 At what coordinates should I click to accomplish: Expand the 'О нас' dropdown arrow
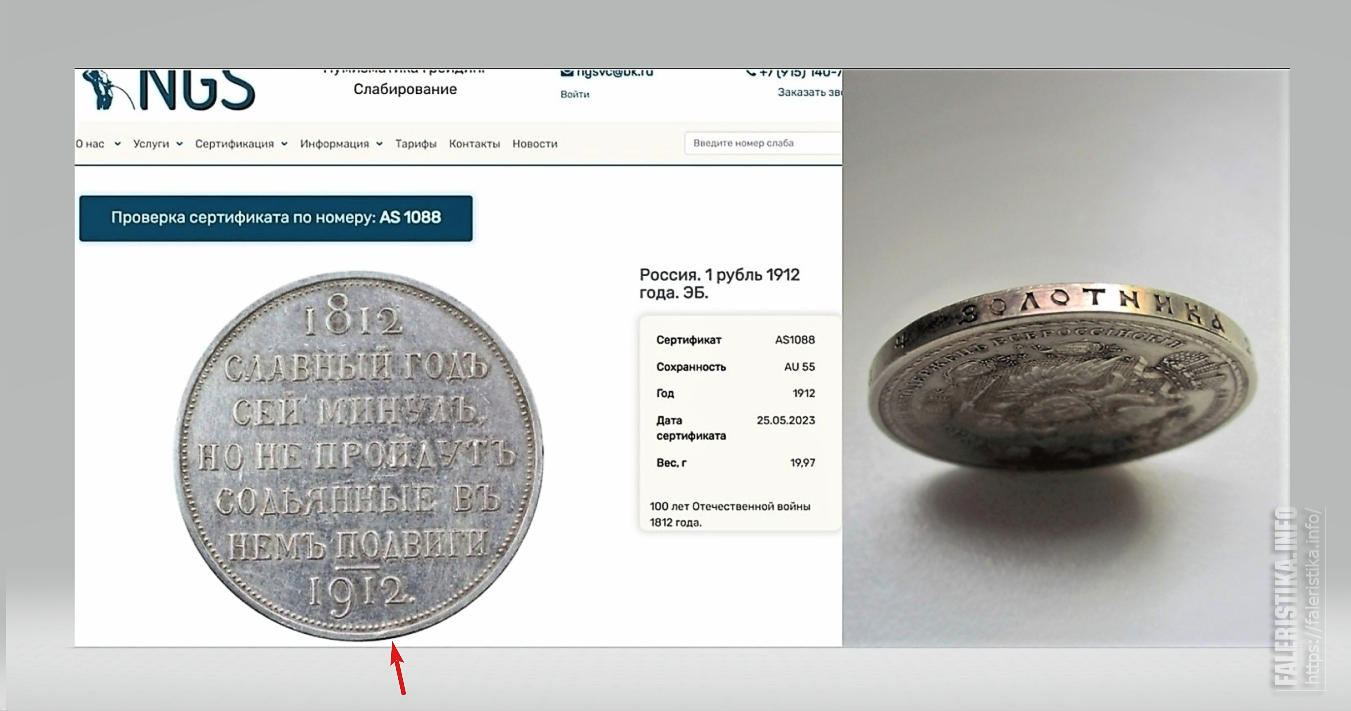[117, 144]
